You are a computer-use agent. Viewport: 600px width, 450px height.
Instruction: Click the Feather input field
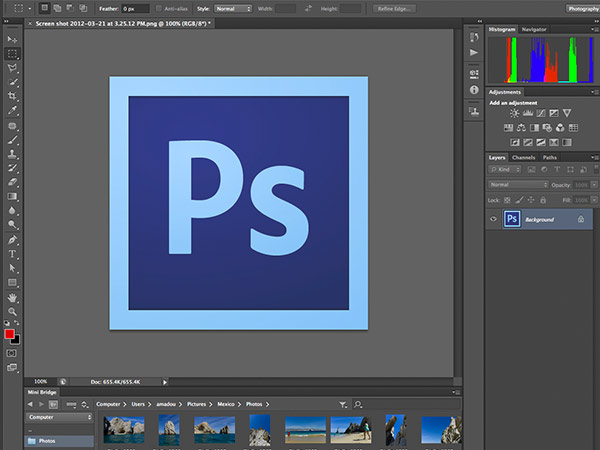[x=134, y=8]
